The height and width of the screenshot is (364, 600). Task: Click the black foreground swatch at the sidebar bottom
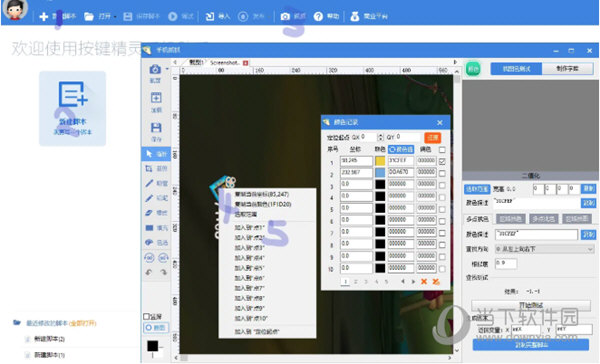tap(153, 346)
